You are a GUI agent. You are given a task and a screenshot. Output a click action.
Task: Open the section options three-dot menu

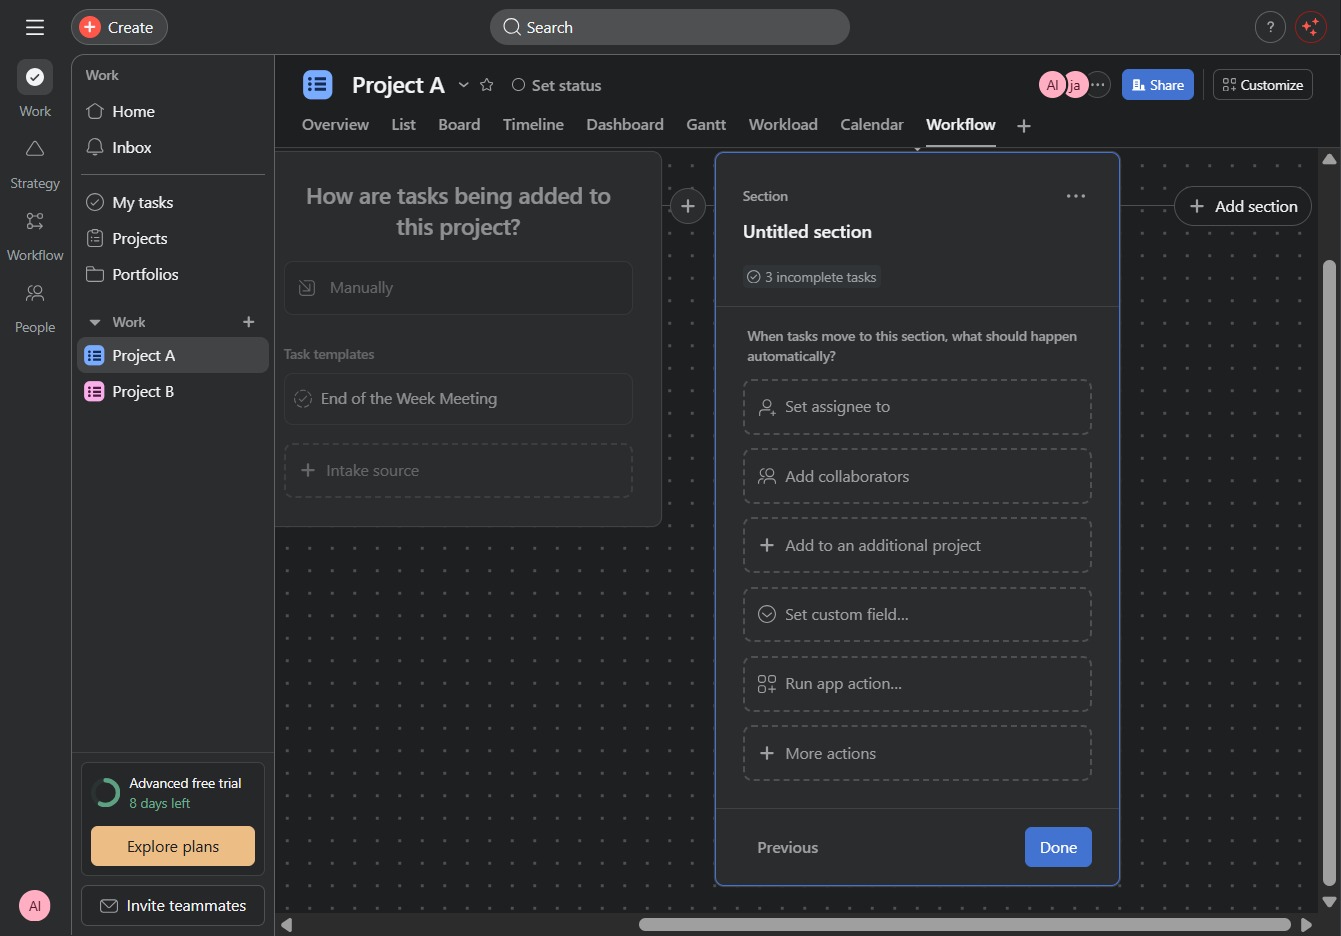click(x=1076, y=196)
